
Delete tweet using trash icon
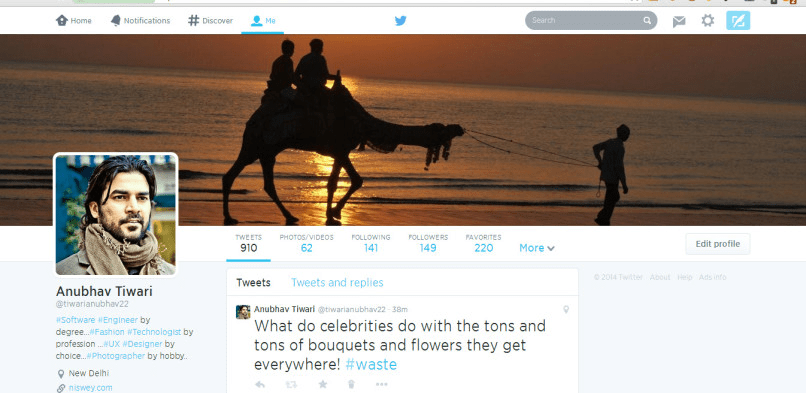pos(352,384)
